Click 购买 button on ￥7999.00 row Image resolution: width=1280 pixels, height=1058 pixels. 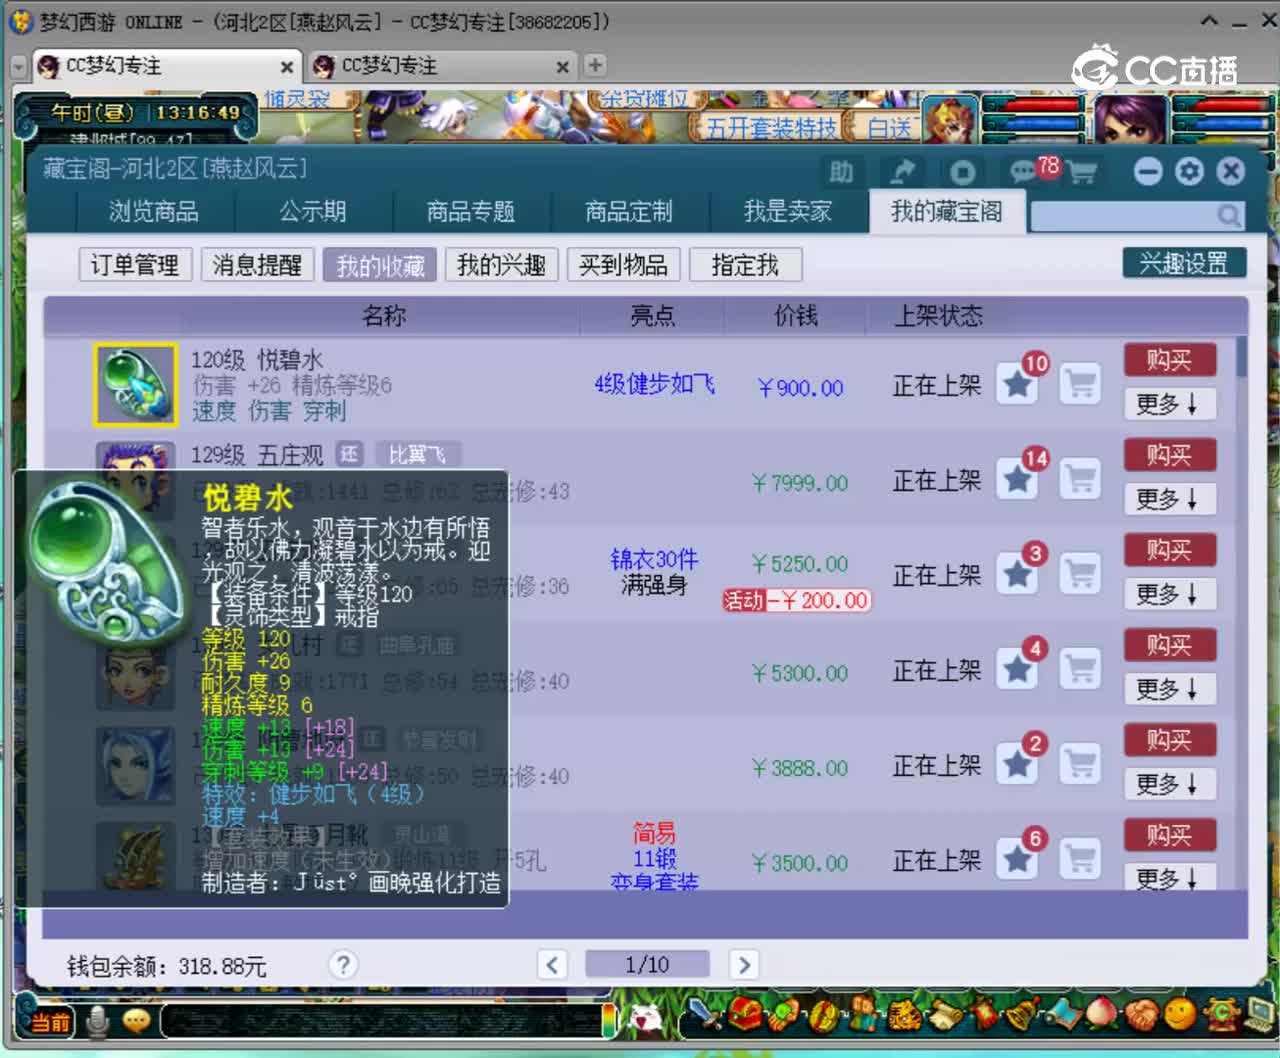tap(1169, 455)
